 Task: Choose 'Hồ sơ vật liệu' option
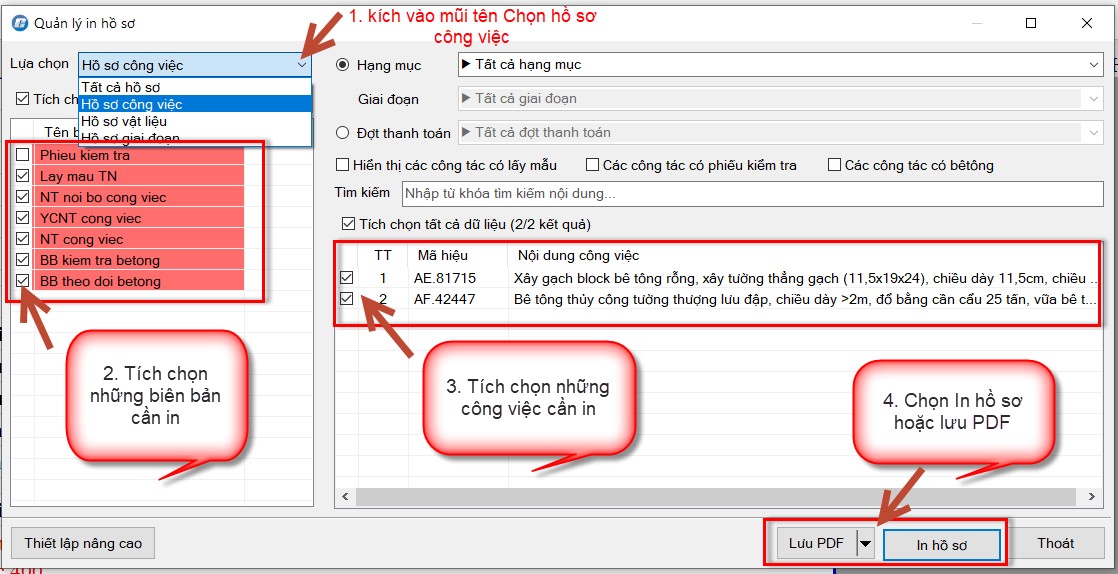[123, 121]
